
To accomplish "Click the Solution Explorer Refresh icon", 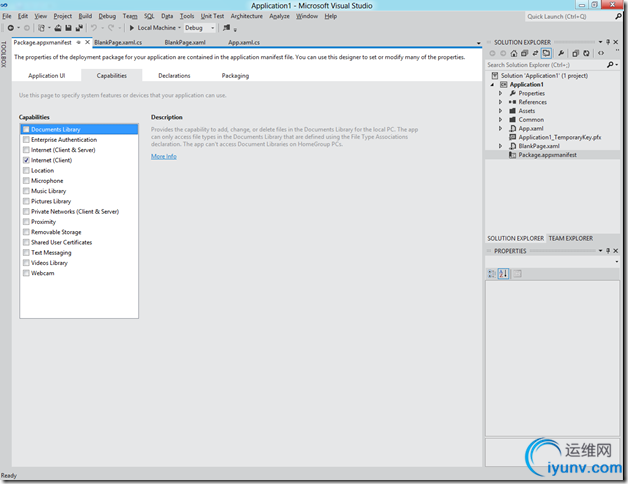I will (x=586, y=53).
